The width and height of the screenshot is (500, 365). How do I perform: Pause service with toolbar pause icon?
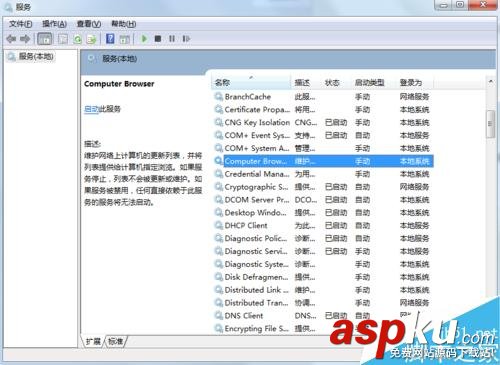(172, 39)
